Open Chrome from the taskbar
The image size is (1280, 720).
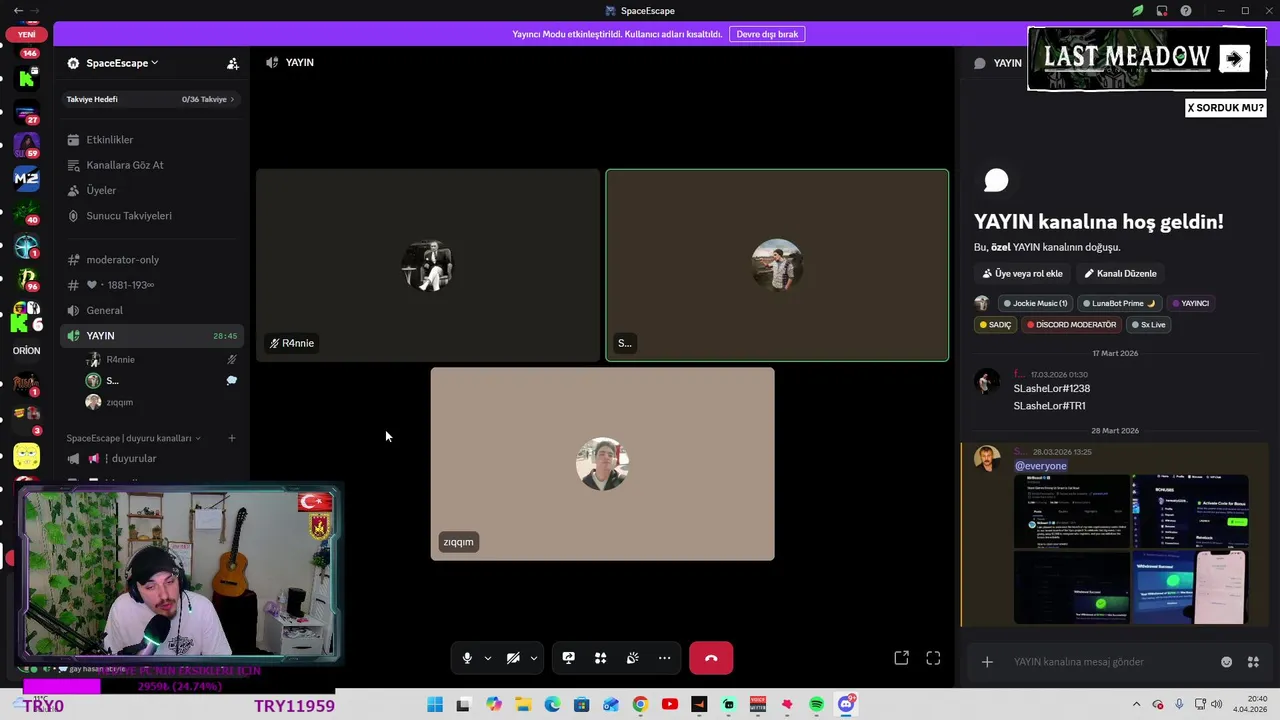(640, 705)
